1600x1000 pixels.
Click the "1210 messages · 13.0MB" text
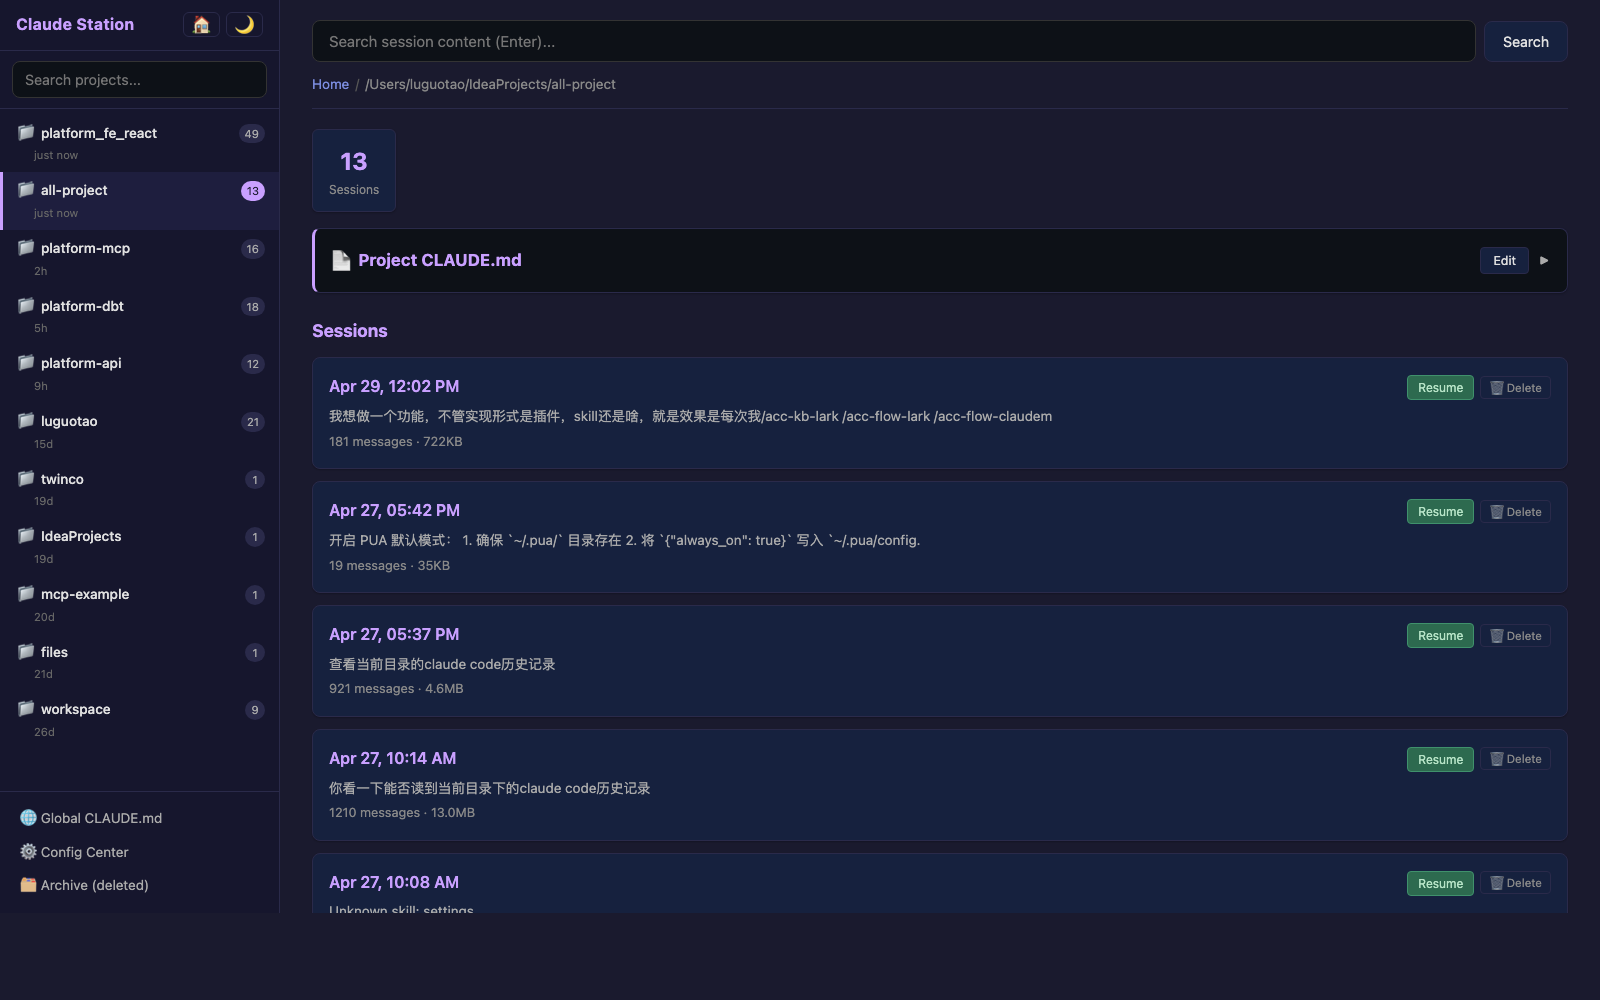402,812
